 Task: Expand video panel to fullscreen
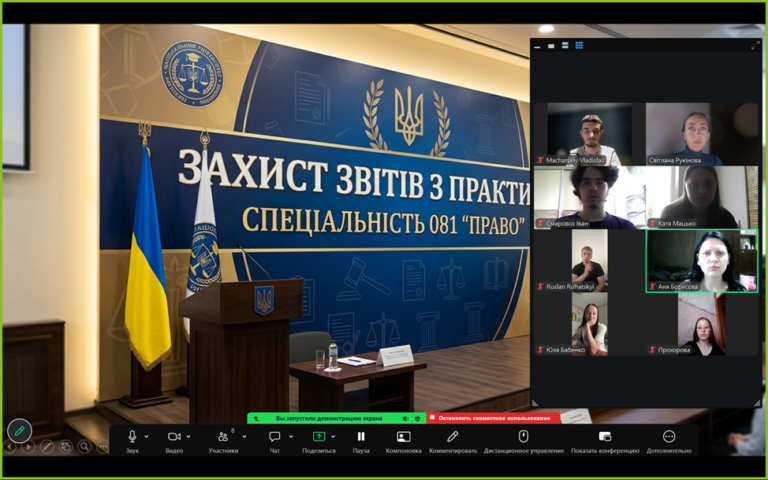coord(755,46)
